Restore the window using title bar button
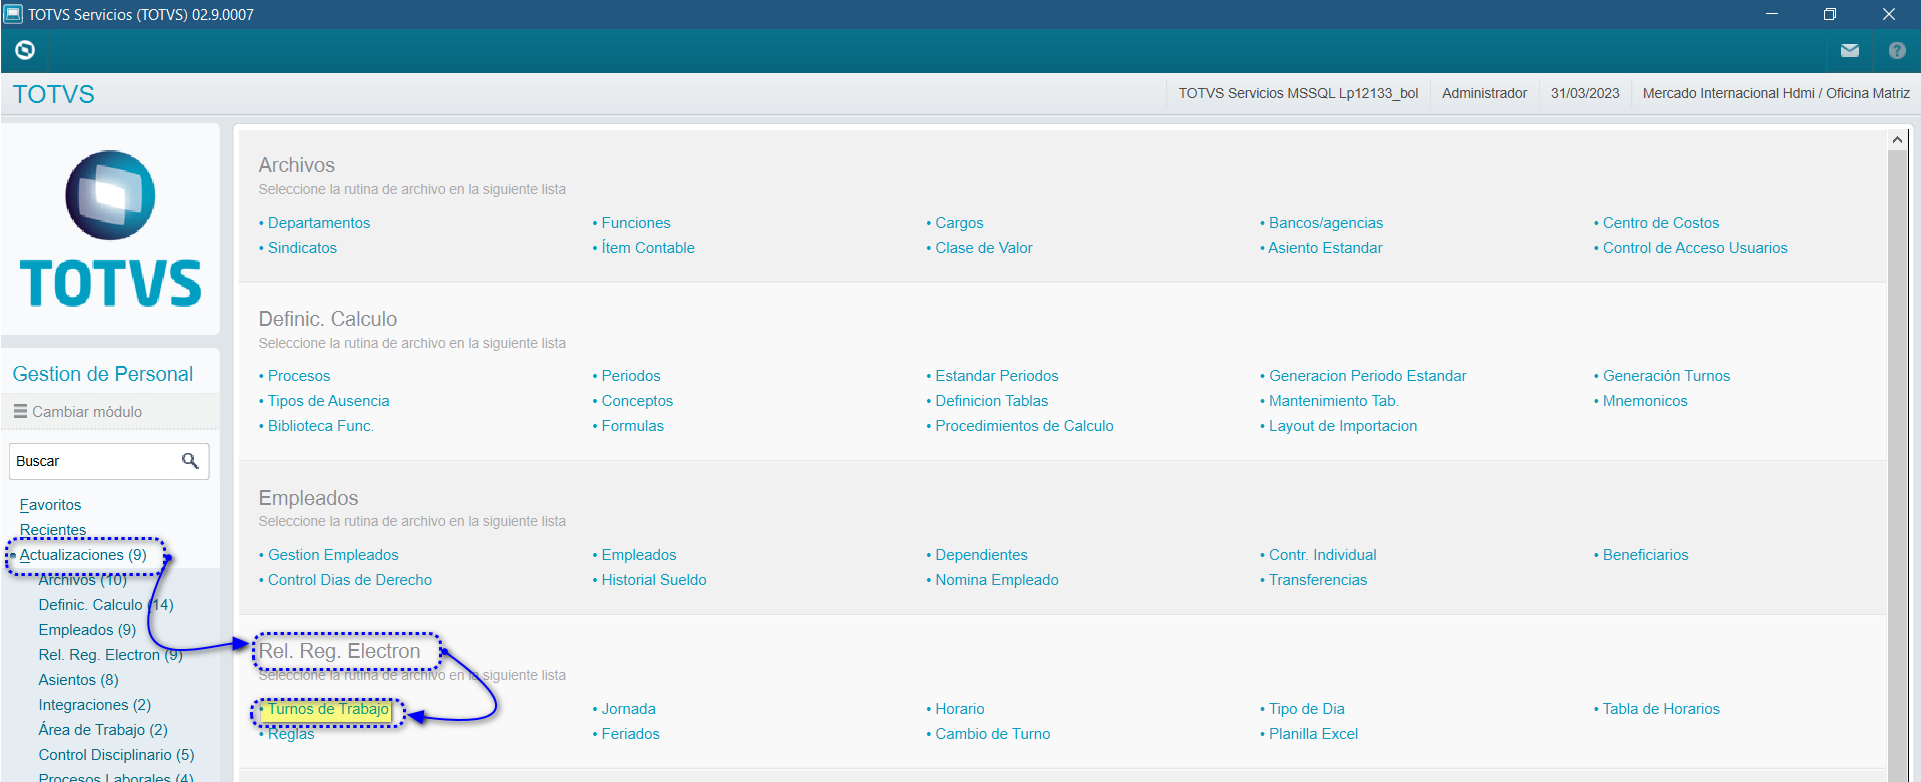 pyautogui.click(x=1829, y=14)
